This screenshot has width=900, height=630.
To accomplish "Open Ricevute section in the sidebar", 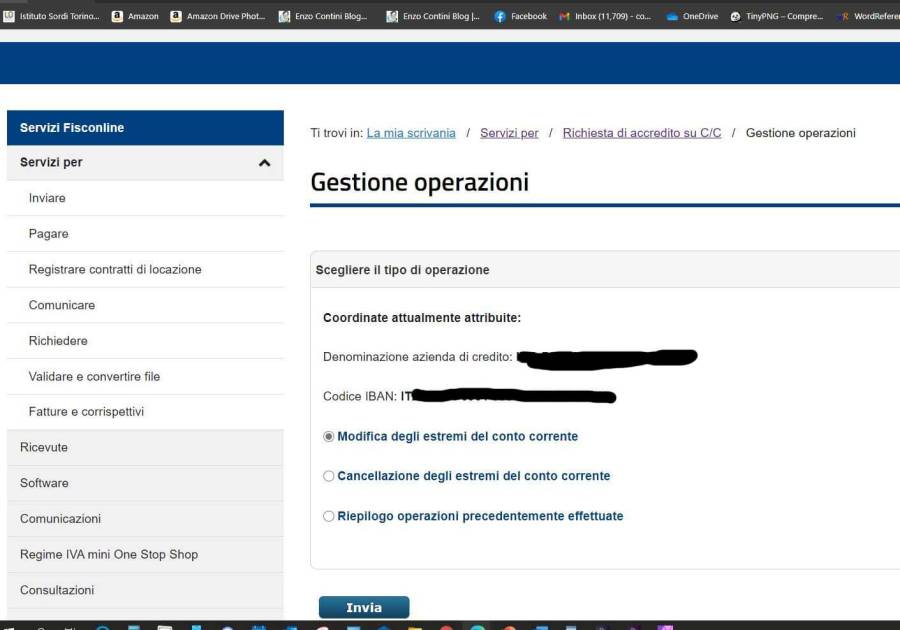I will [x=44, y=448].
